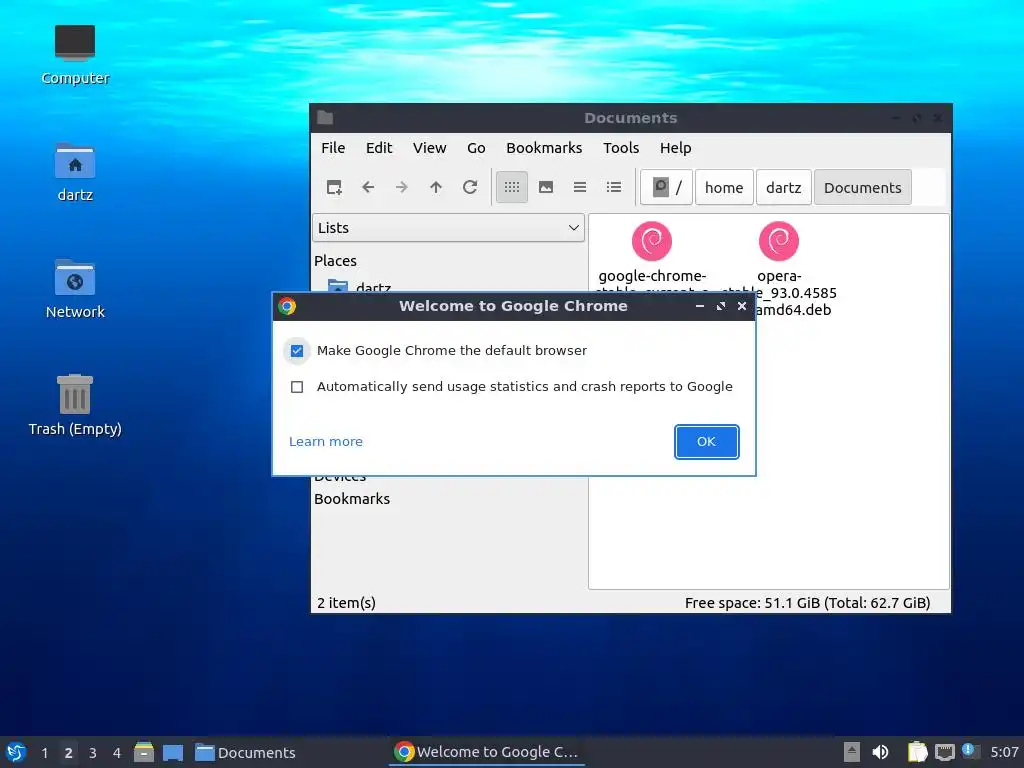
Task: Click the 5:07 clock on taskbar
Action: pyautogui.click(x=1004, y=752)
